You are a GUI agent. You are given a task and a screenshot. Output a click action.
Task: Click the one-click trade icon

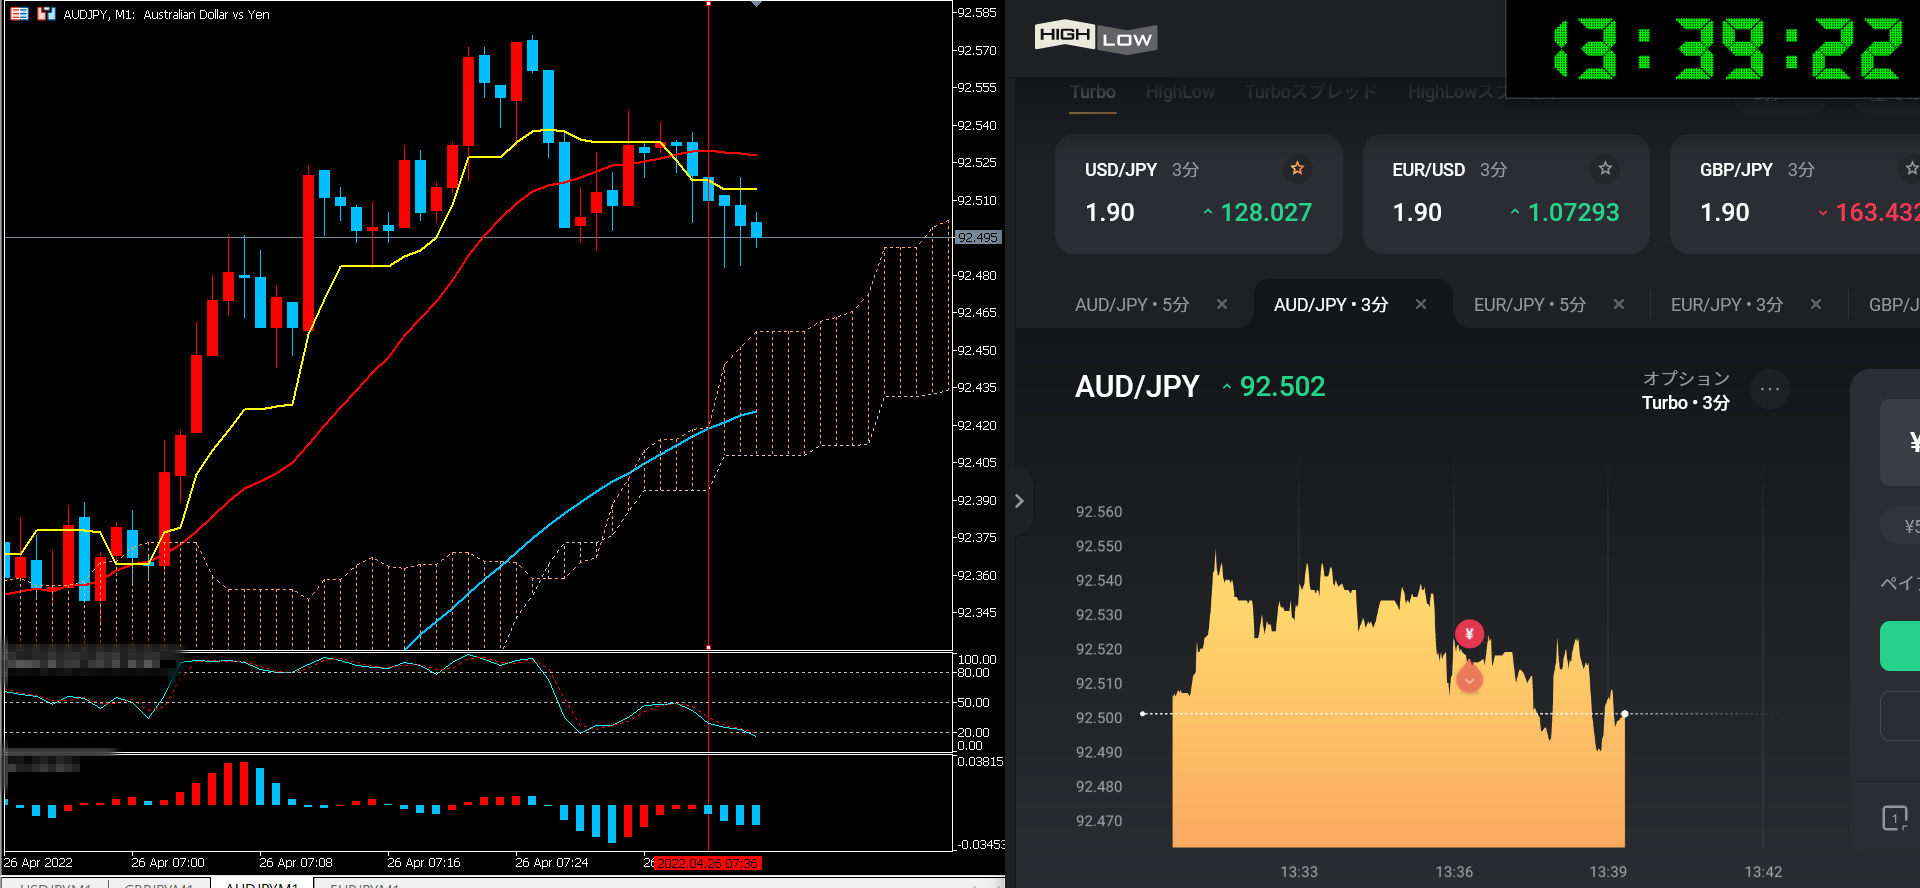[x=1894, y=818]
